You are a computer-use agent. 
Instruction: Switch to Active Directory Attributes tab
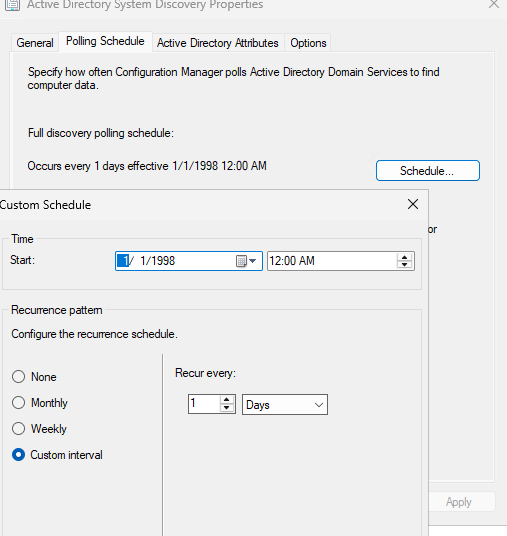pos(218,43)
